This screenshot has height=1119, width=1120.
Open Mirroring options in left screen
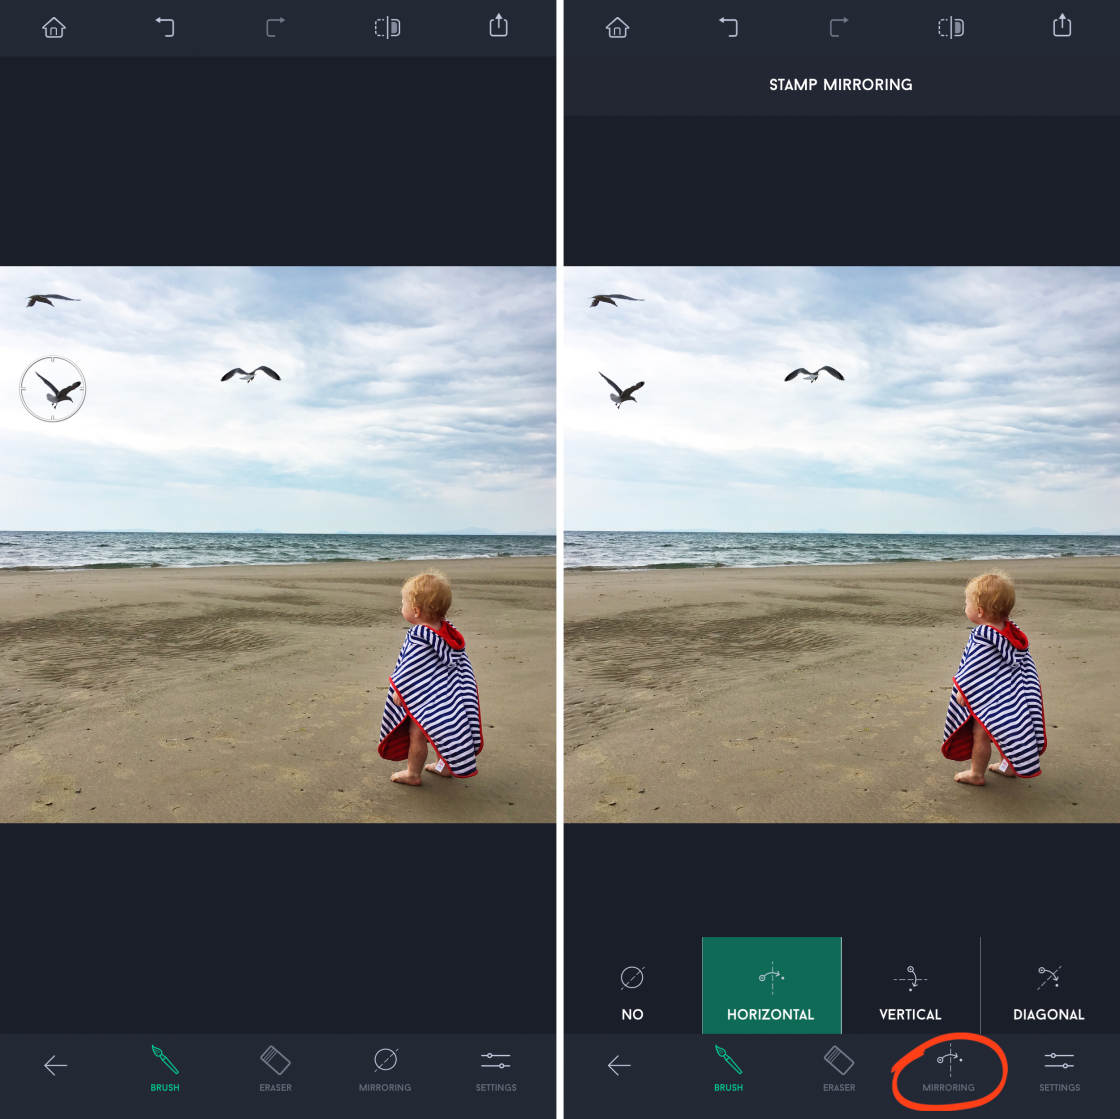pos(385,1068)
